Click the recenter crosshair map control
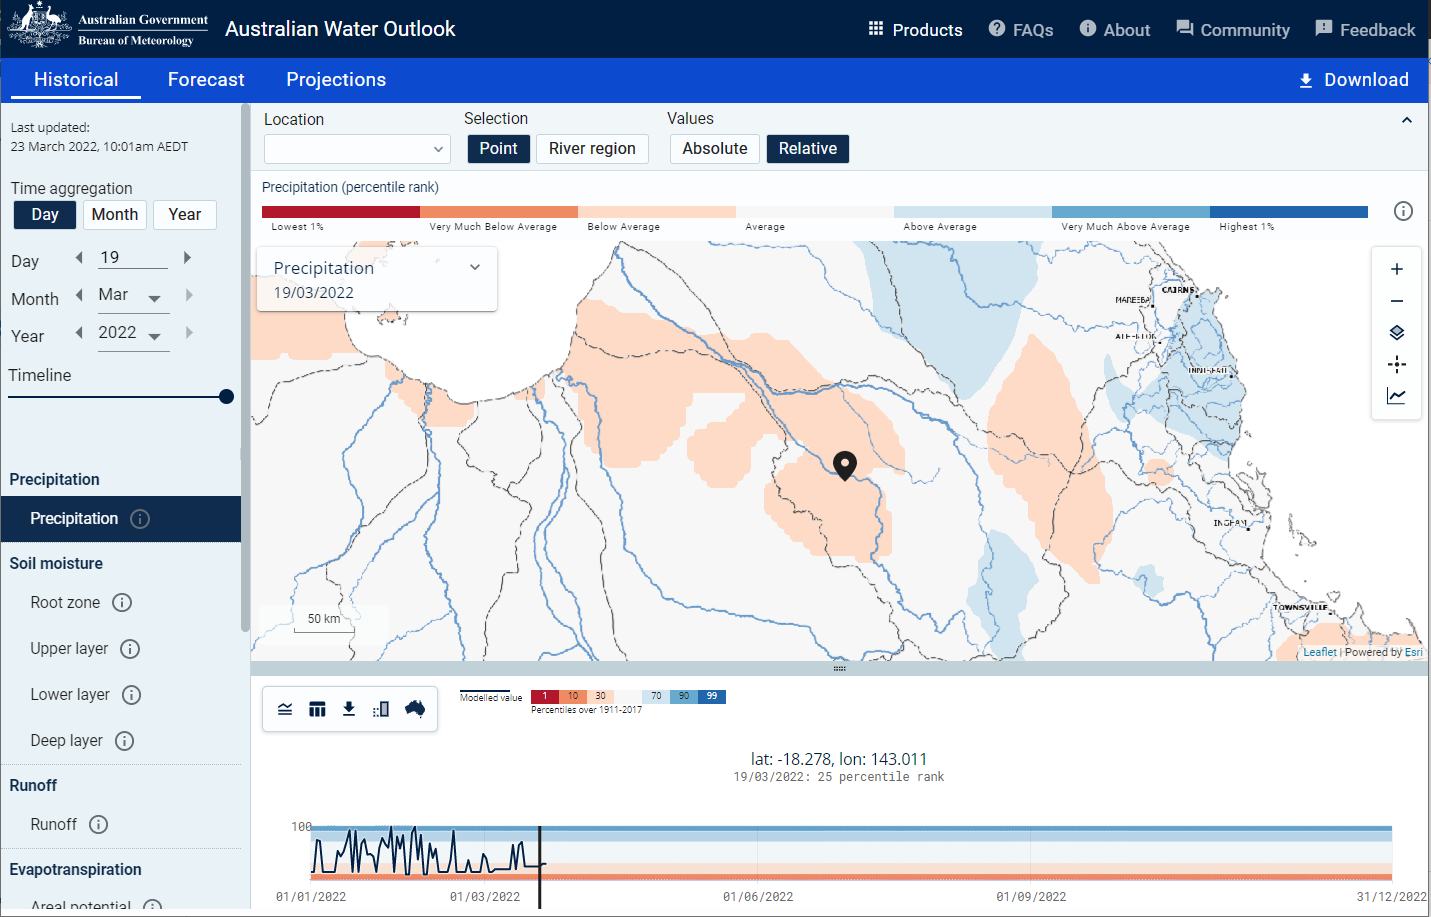The height and width of the screenshot is (917, 1431). click(1397, 364)
